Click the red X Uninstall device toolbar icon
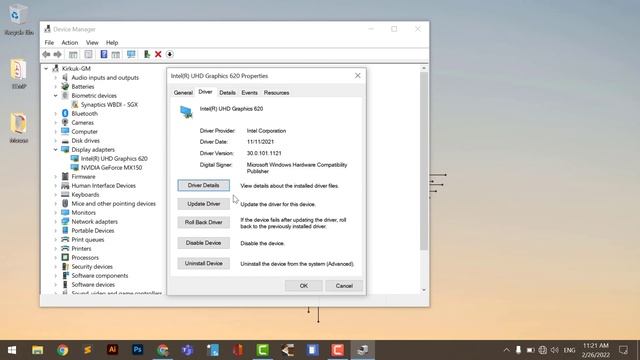 point(158,54)
